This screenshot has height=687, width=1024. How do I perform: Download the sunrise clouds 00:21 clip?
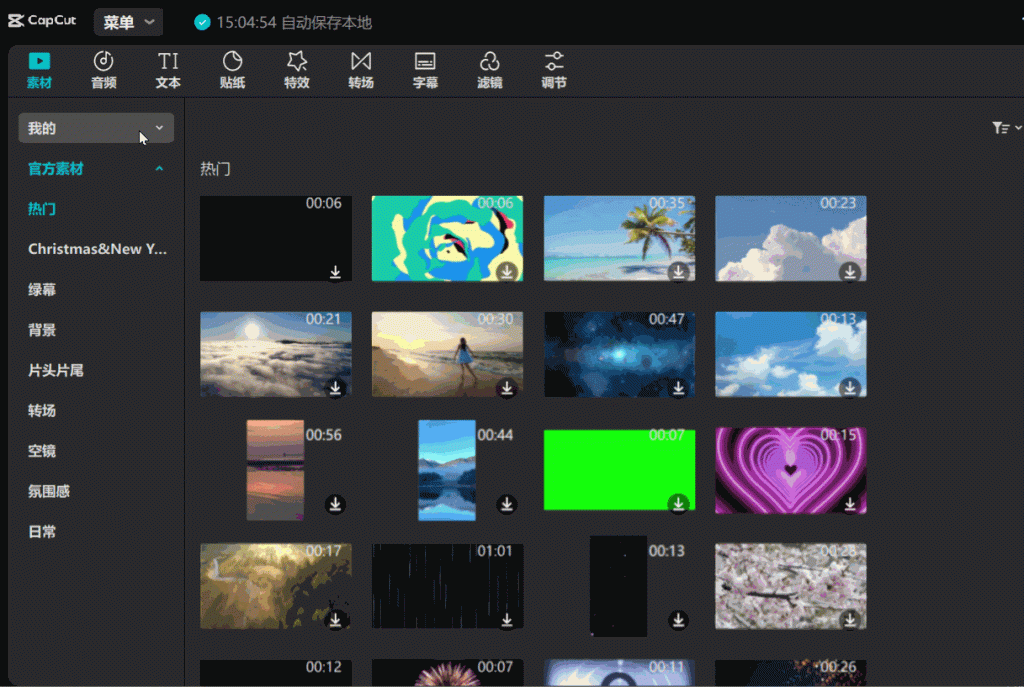coord(335,388)
